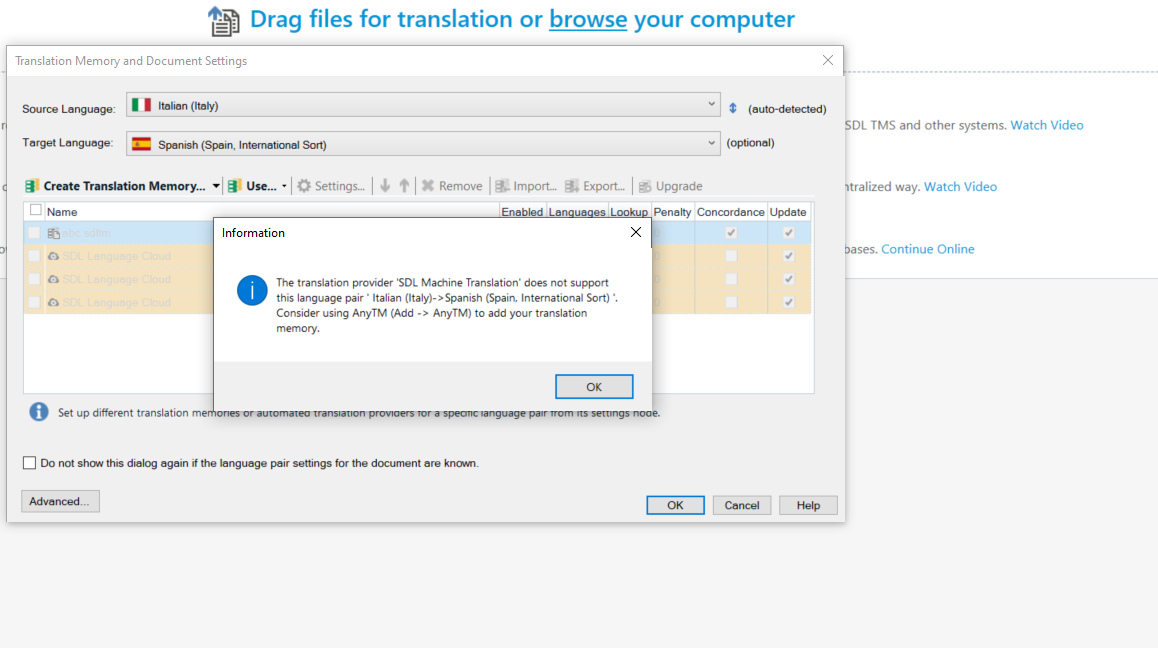Toggle Update checkbox of last SDL Language Cloud

(789, 302)
